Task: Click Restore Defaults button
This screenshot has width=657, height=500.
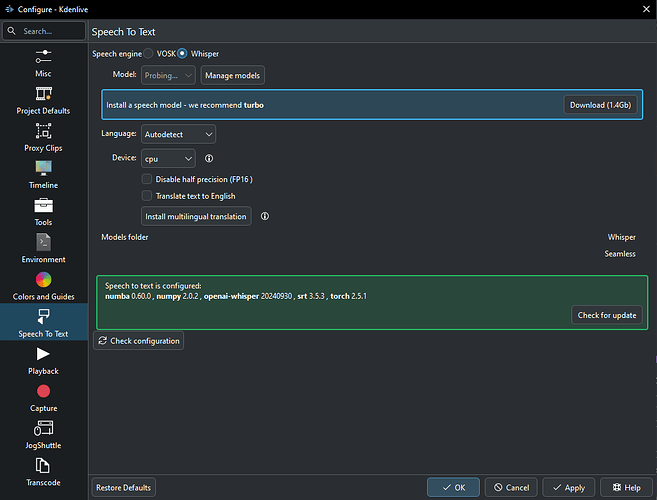Action: [124, 487]
